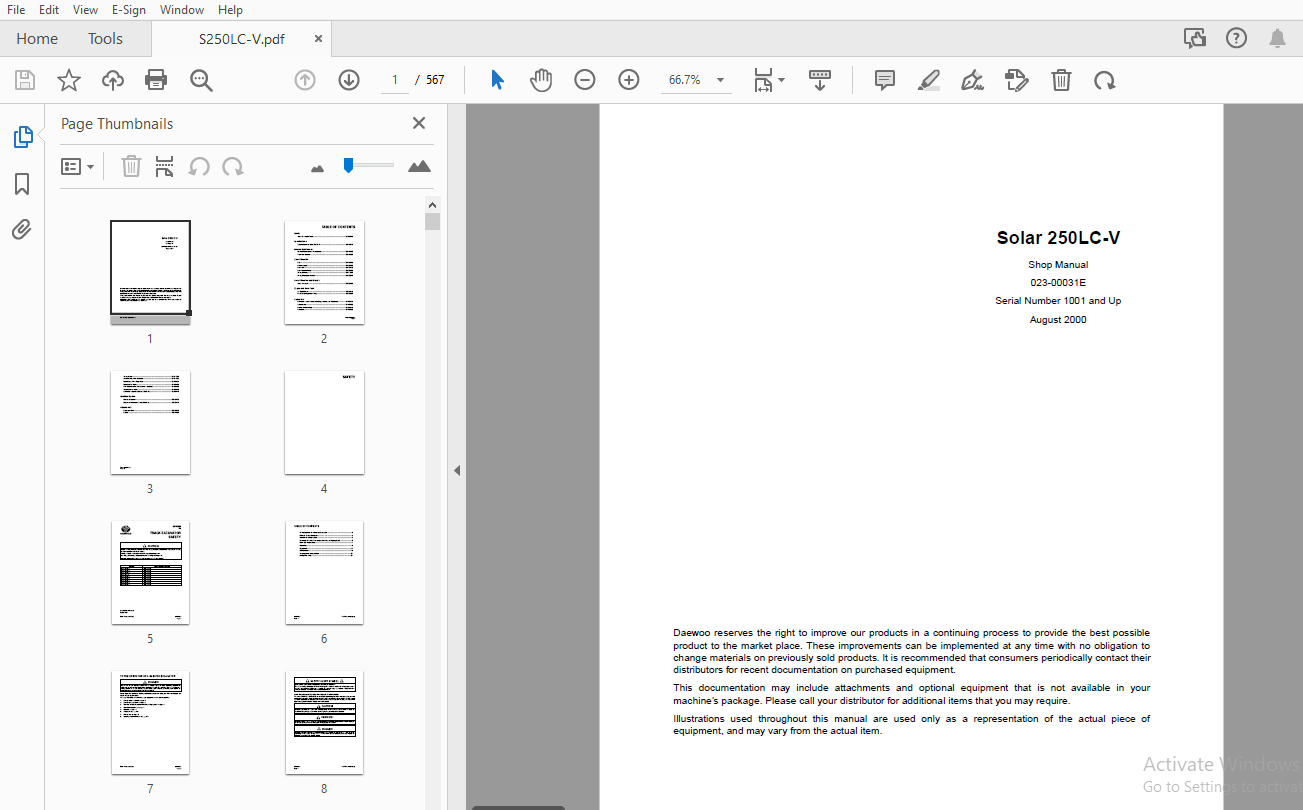The height and width of the screenshot is (810, 1303).
Task: Rotate thumbnail counterclockwise
Action: pyautogui.click(x=199, y=166)
